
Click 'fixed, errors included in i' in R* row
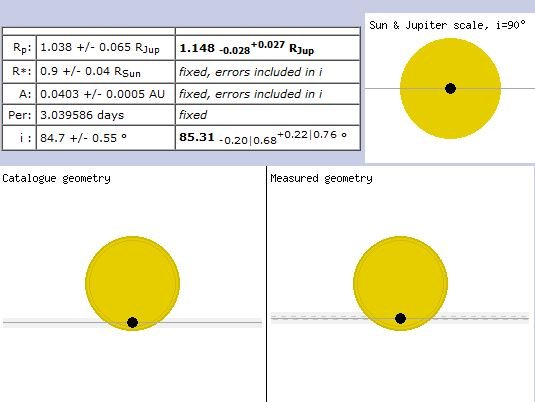(251, 72)
